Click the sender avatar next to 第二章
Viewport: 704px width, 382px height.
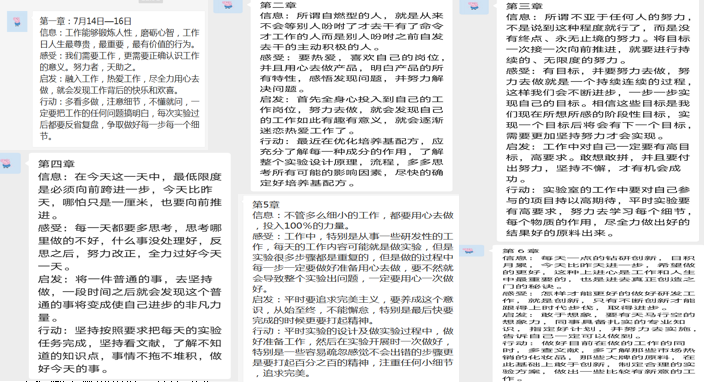pyautogui.click(x=228, y=5)
